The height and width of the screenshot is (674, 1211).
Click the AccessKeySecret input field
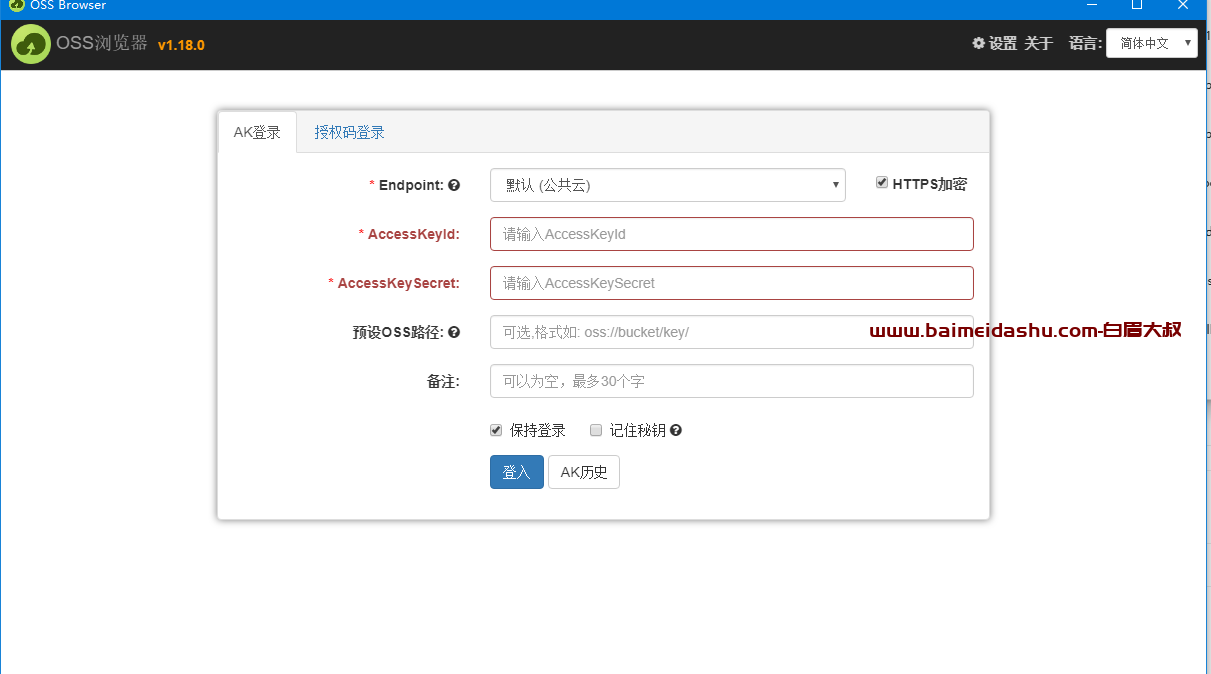[x=732, y=283]
